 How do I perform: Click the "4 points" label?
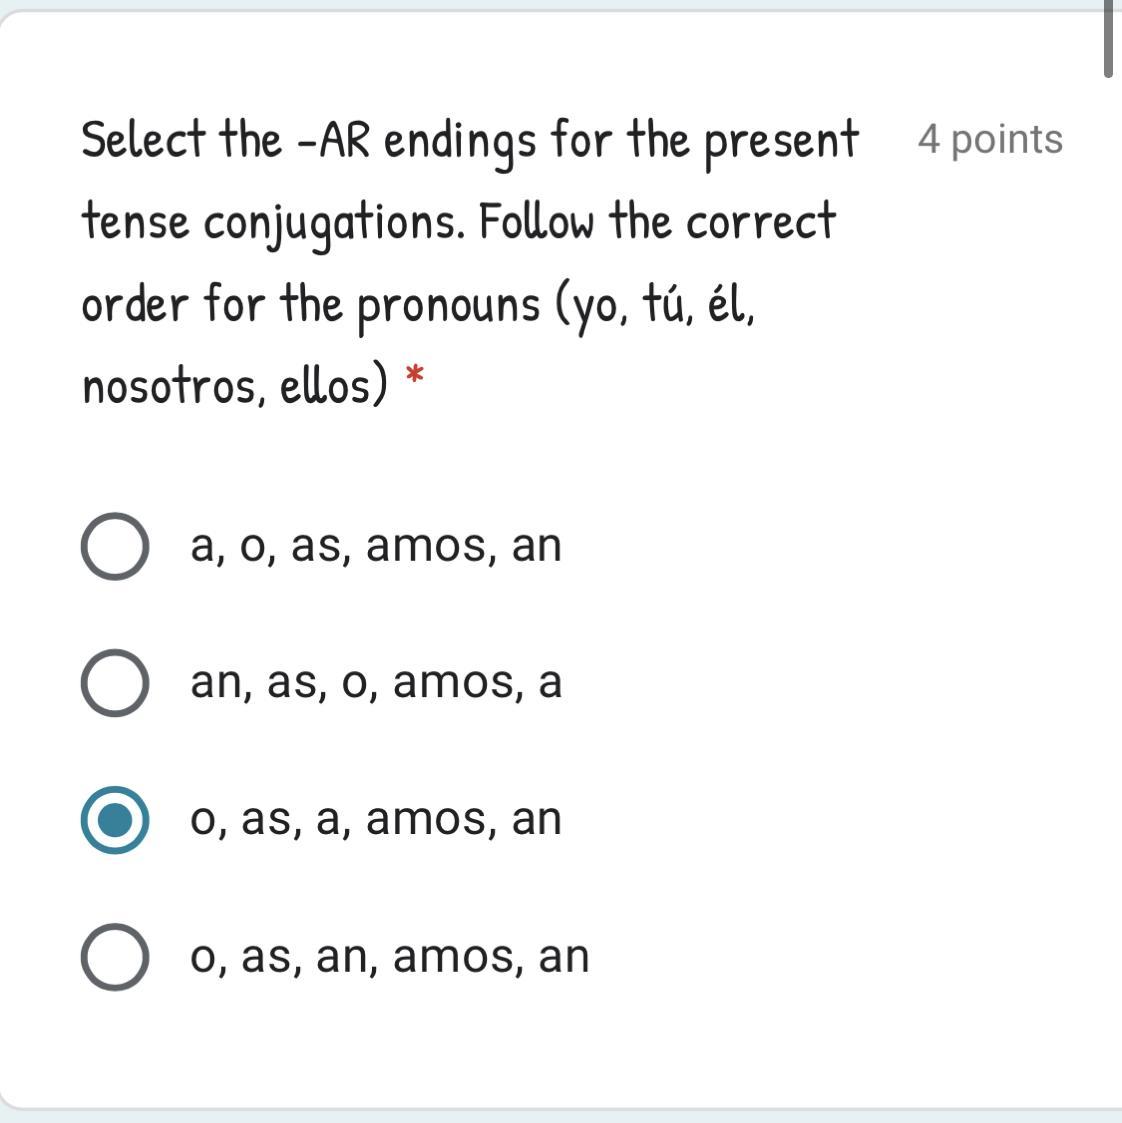click(x=990, y=140)
